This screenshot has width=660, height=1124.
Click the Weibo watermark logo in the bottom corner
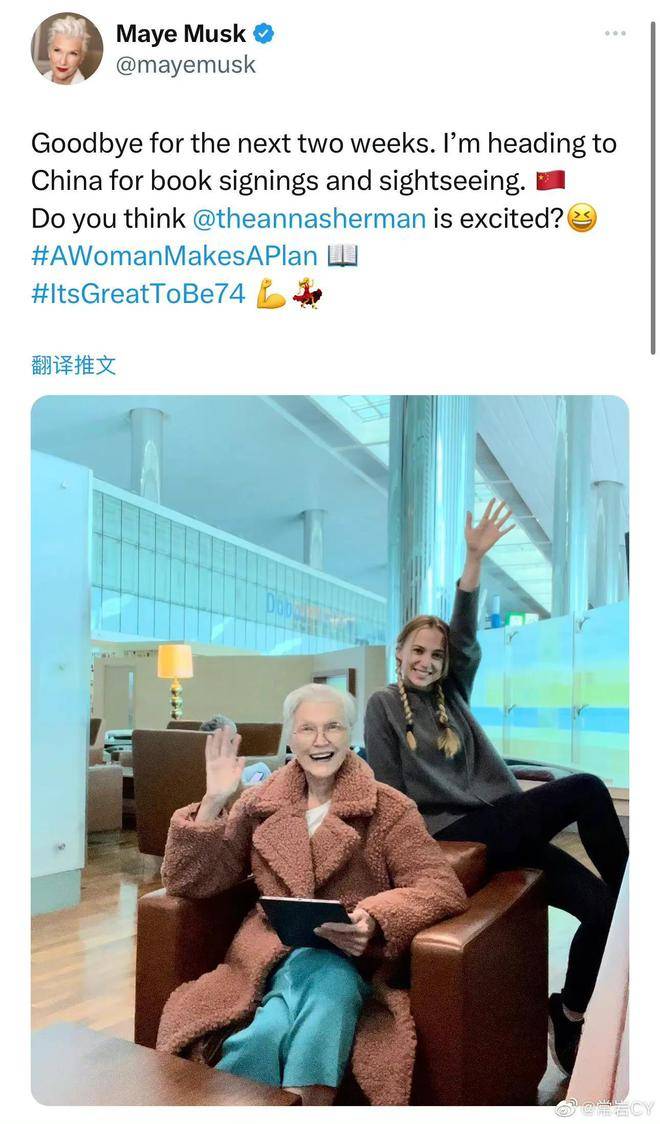click(x=567, y=1109)
